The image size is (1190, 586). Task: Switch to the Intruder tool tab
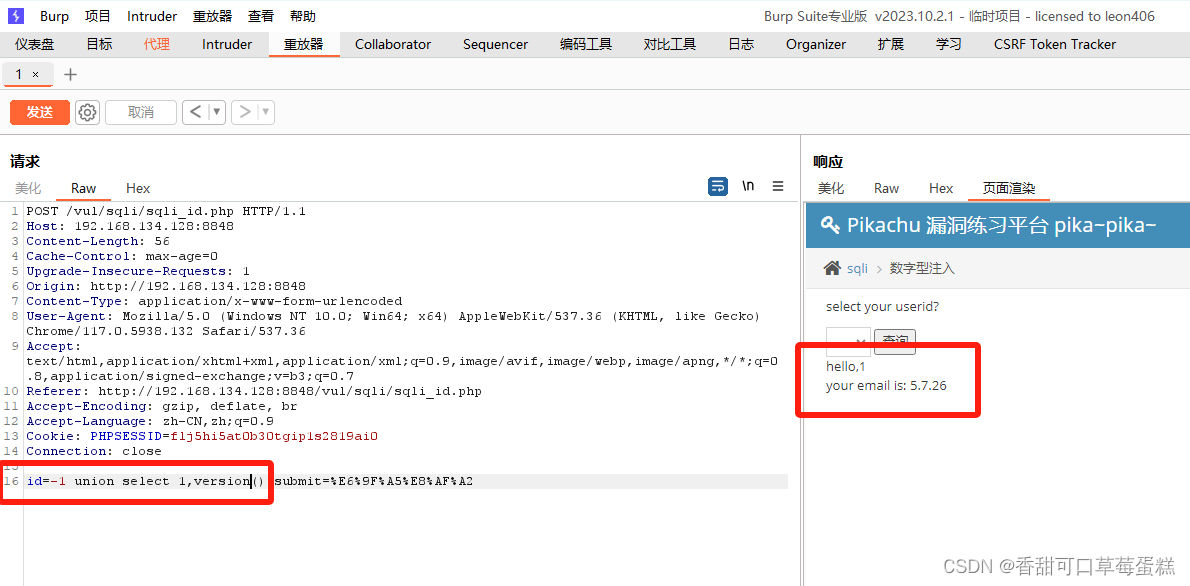227,45
